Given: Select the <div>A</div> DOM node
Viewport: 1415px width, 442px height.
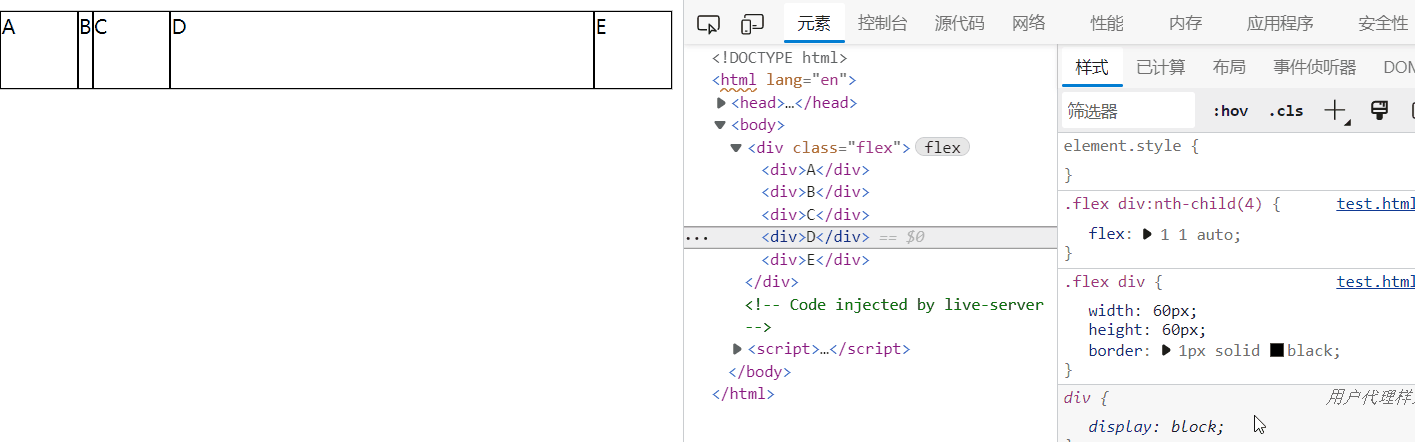Looking at the screenshot, I should (x=815, y=170).
